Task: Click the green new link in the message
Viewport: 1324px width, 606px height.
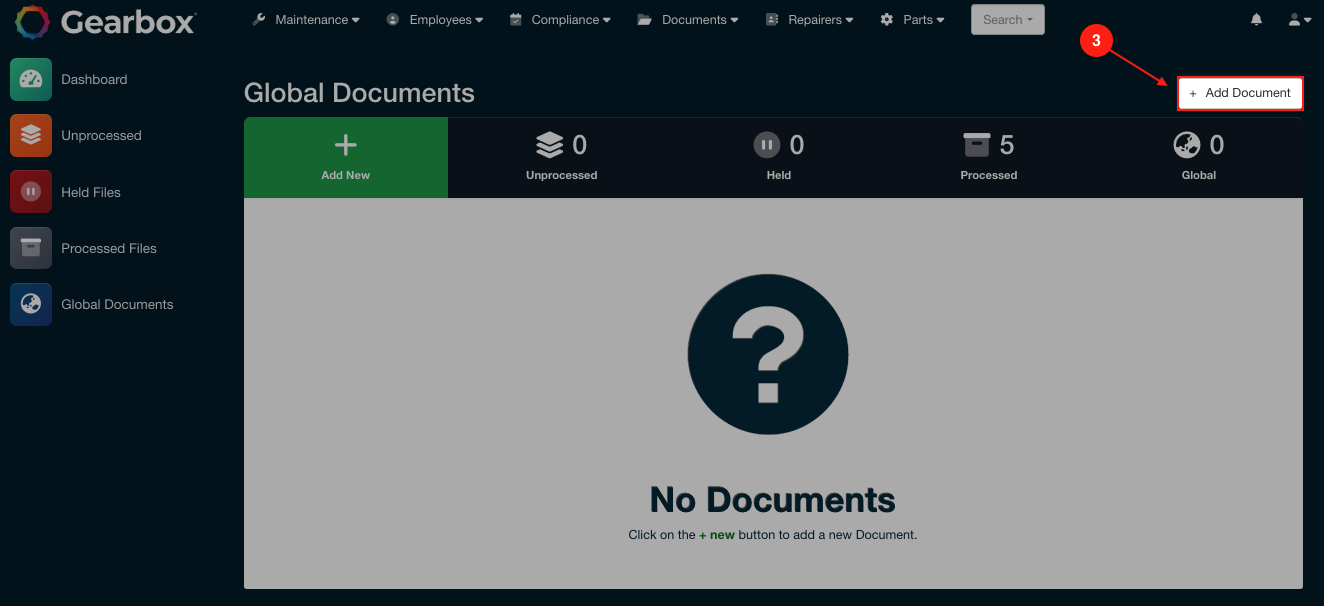Action: click(719, 534)
